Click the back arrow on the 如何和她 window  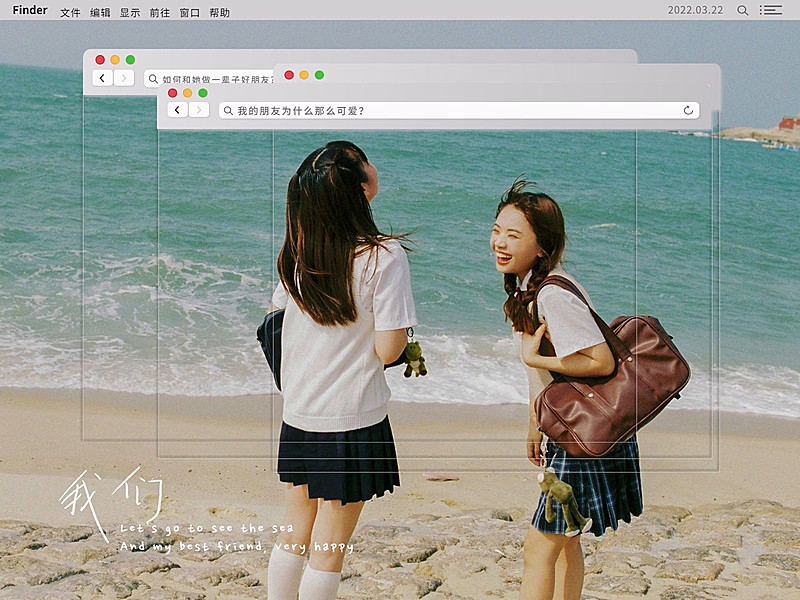click(x=103, y=78)
